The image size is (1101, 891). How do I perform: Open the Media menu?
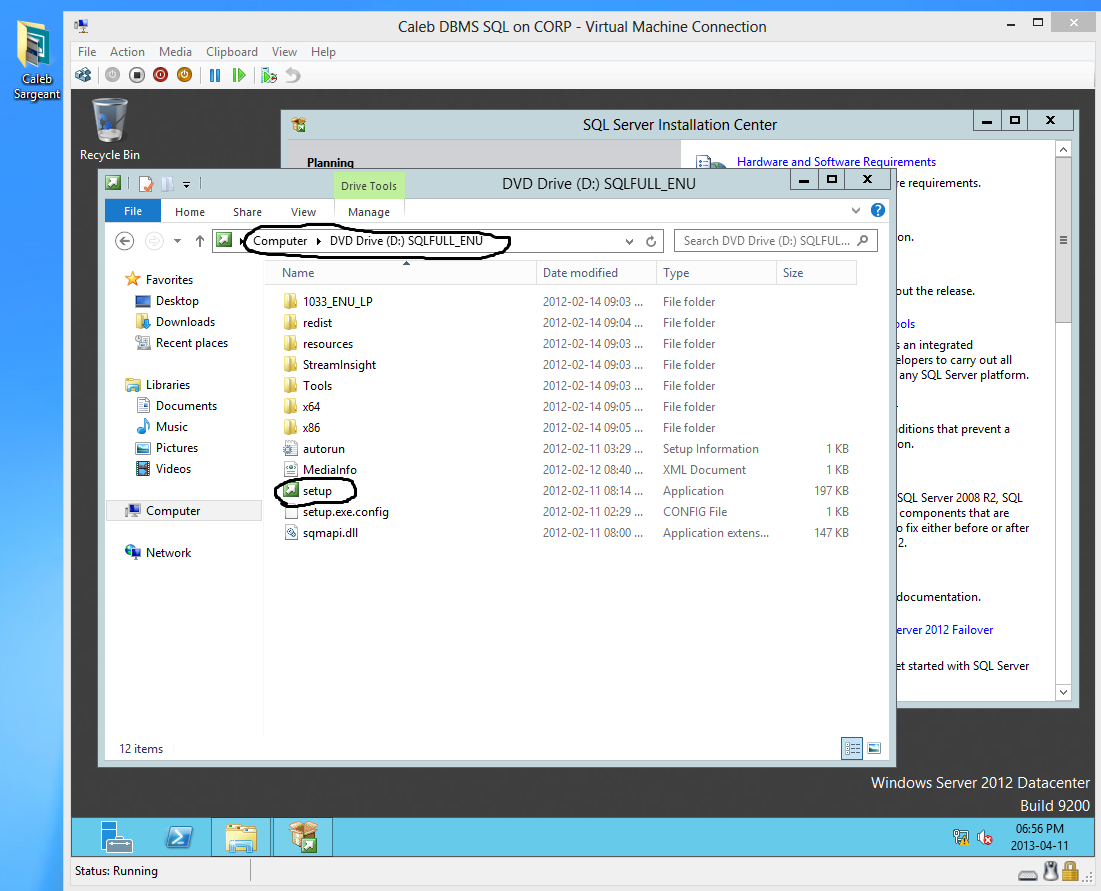pos(176,52)
